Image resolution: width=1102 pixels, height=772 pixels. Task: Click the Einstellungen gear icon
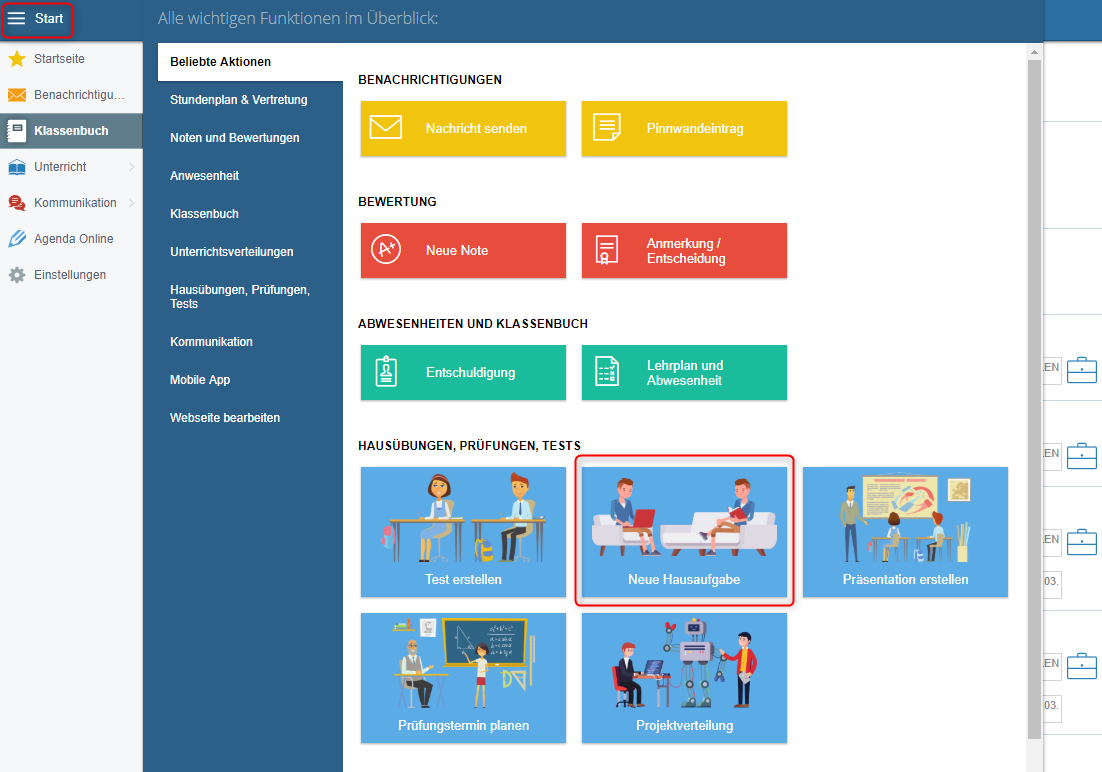click(17, 275)
